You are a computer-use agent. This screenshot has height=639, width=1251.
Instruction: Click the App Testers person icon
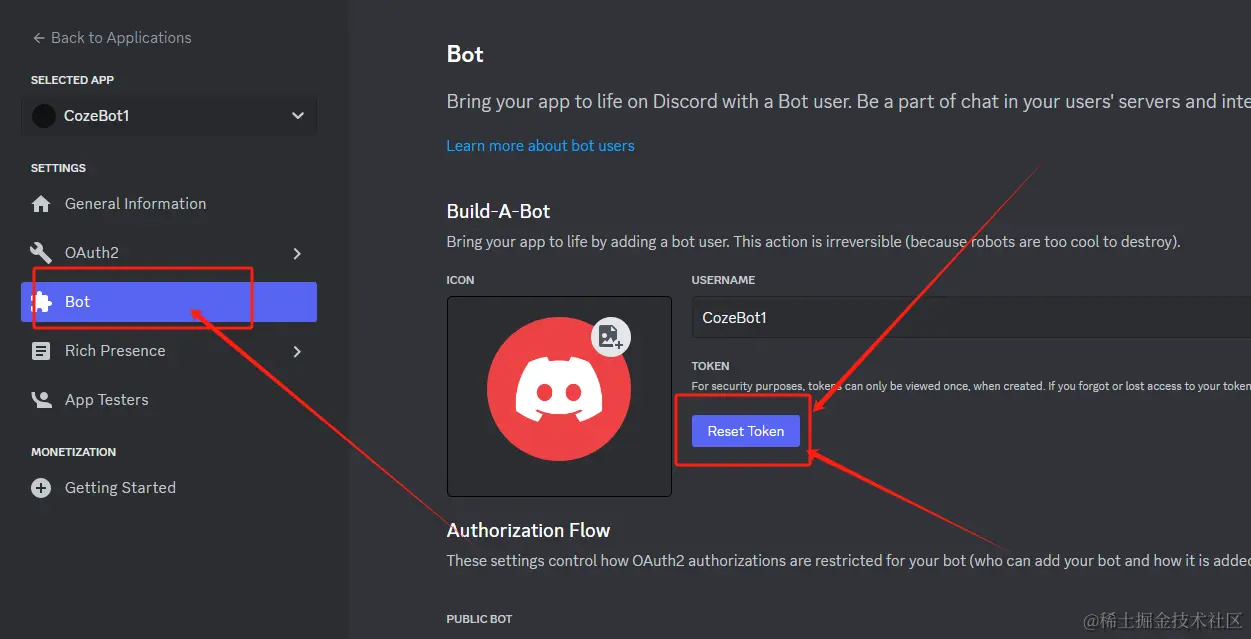click(41, 400)
